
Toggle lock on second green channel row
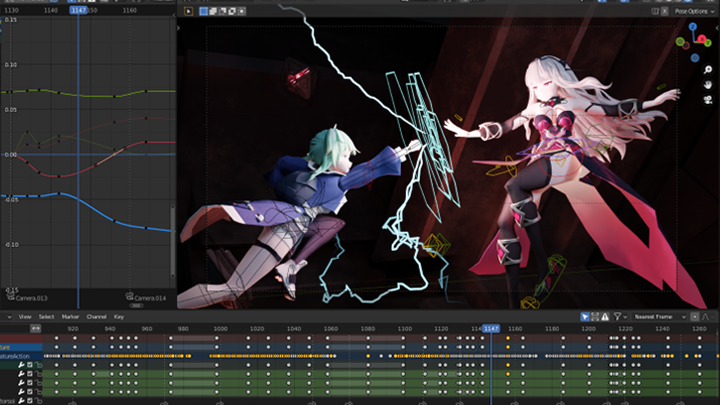pos(39,374)
